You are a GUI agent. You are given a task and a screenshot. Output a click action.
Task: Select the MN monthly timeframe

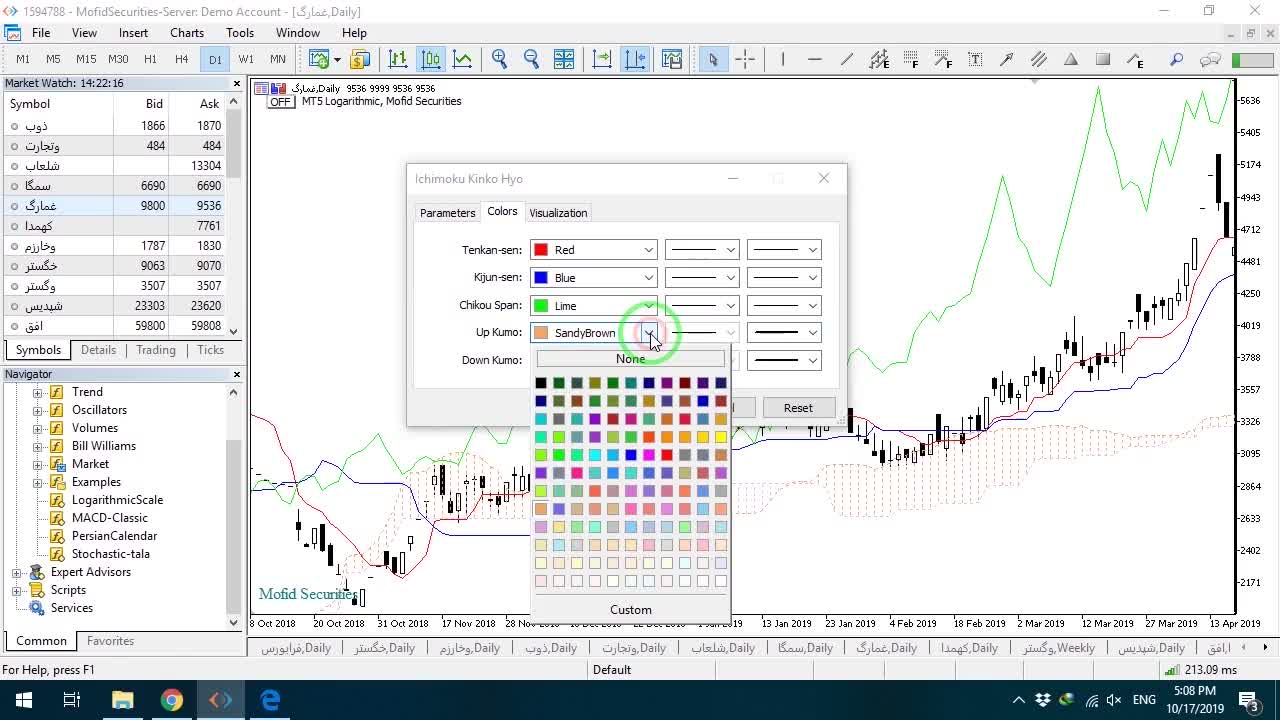(x=278, y=60)
